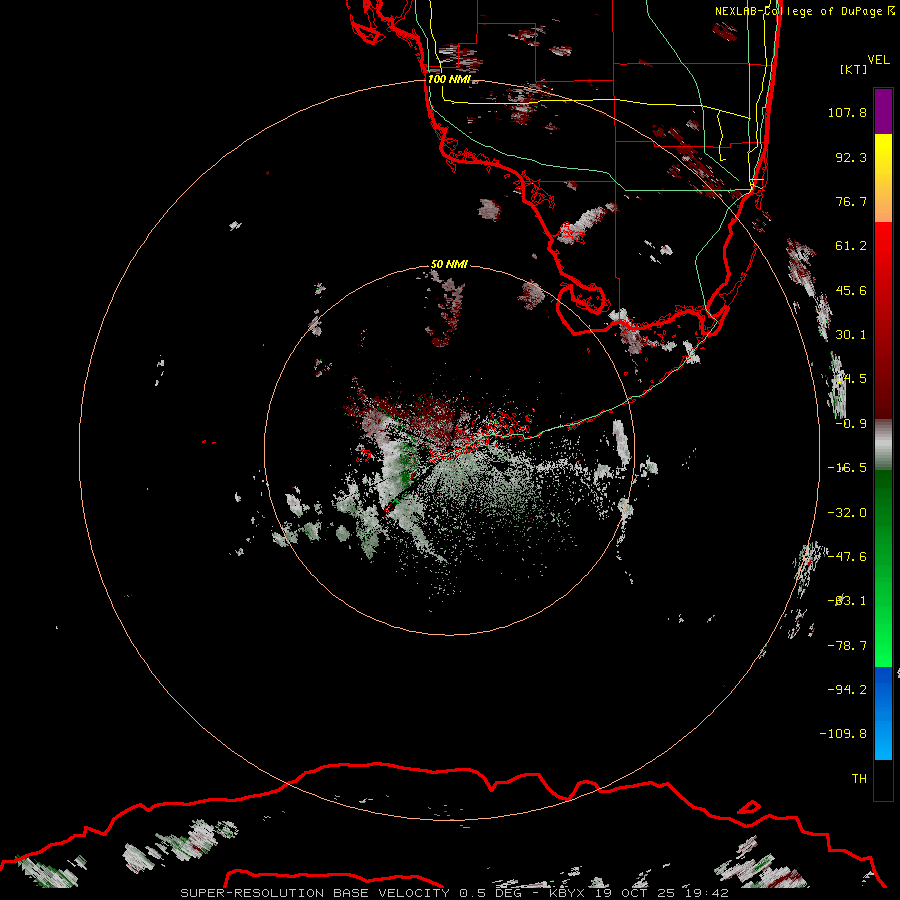Image resolution: width=900 pixels, height=900 pixels.
Task: Click the Super-Resolution Base Velocity caption
Action: (454, 893)
